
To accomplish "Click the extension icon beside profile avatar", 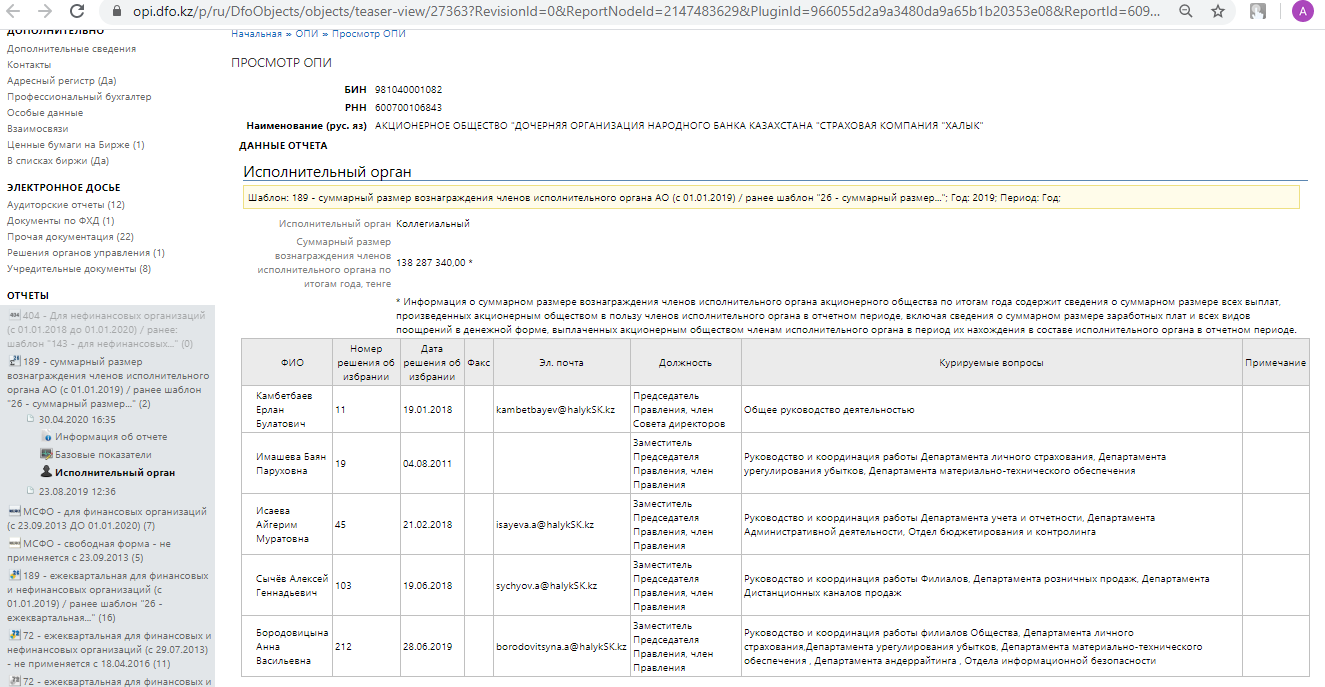I will [x=1258, y=12].
